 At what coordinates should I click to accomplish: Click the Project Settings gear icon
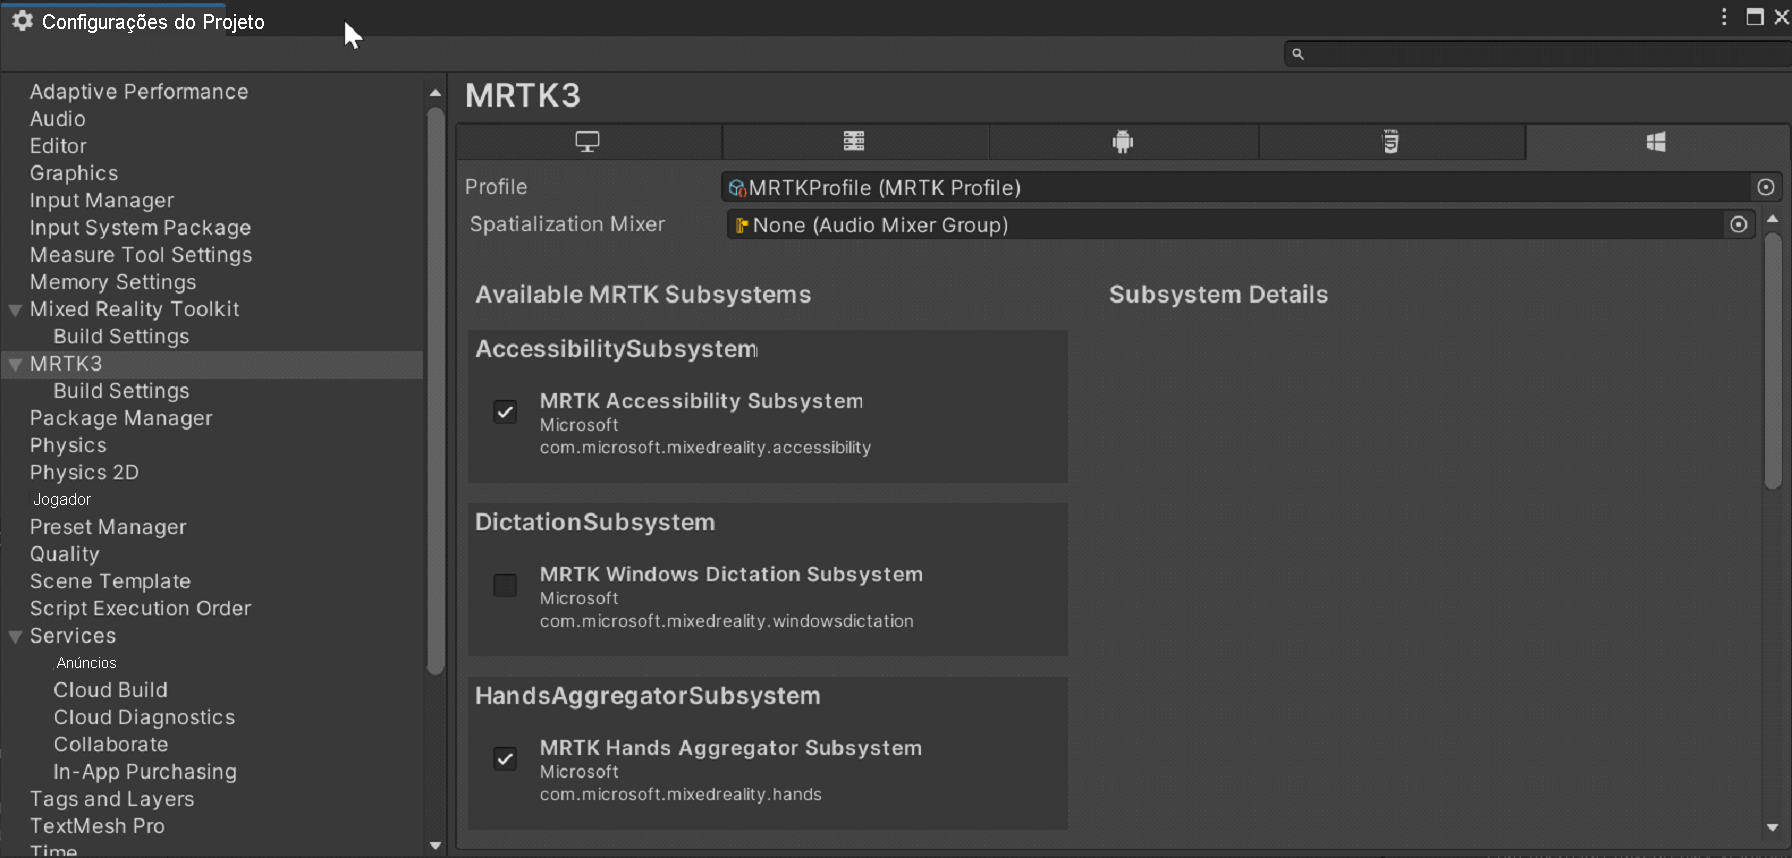(x=23, y=21)
